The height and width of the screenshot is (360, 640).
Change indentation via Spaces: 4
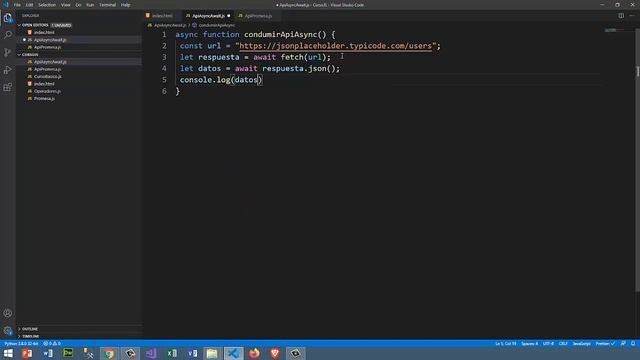tap(529, 344)
